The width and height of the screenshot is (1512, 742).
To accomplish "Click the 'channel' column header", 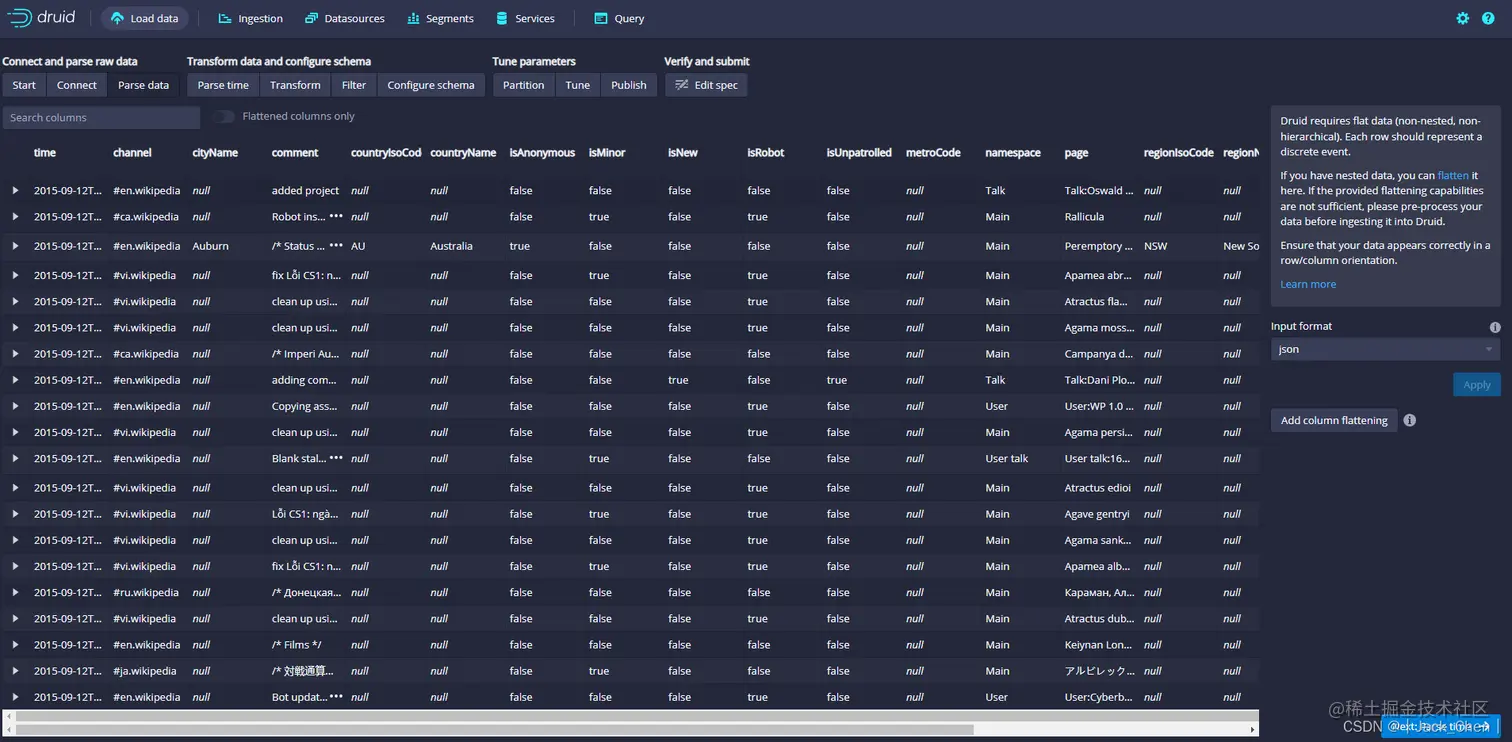I will pos(132,153).
